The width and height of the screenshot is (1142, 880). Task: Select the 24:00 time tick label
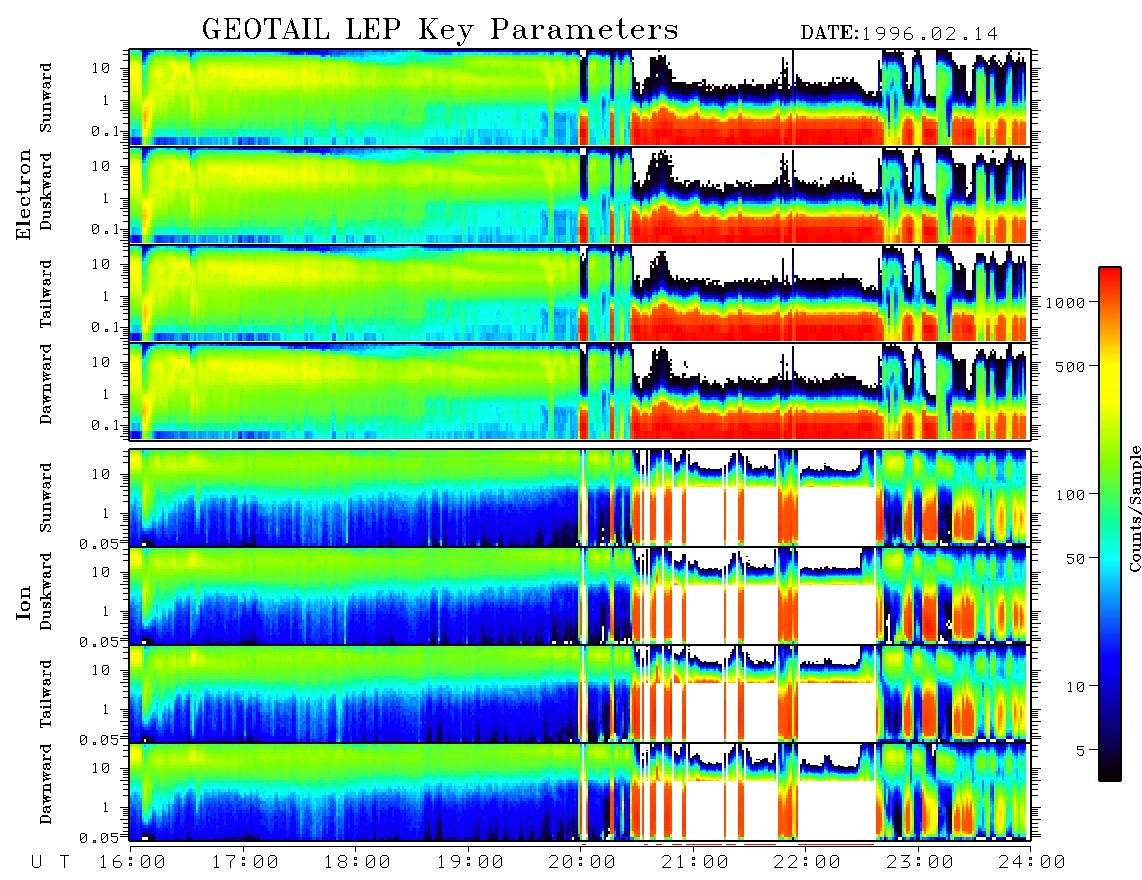pos(1031,862)
